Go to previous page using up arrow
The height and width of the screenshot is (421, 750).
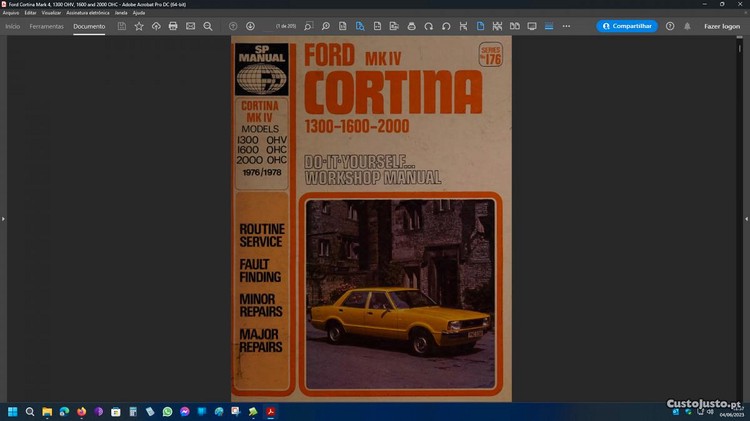[x=233, y=26]
